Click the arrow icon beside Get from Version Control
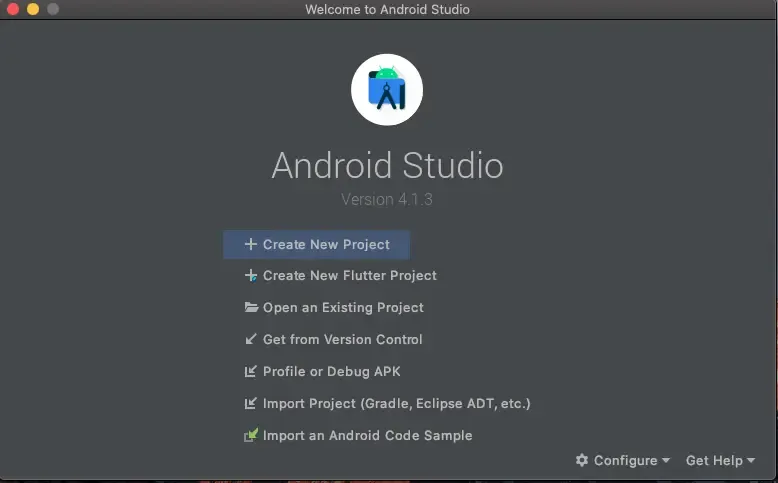This screenshot has width=778, height=483. (251, 340)
